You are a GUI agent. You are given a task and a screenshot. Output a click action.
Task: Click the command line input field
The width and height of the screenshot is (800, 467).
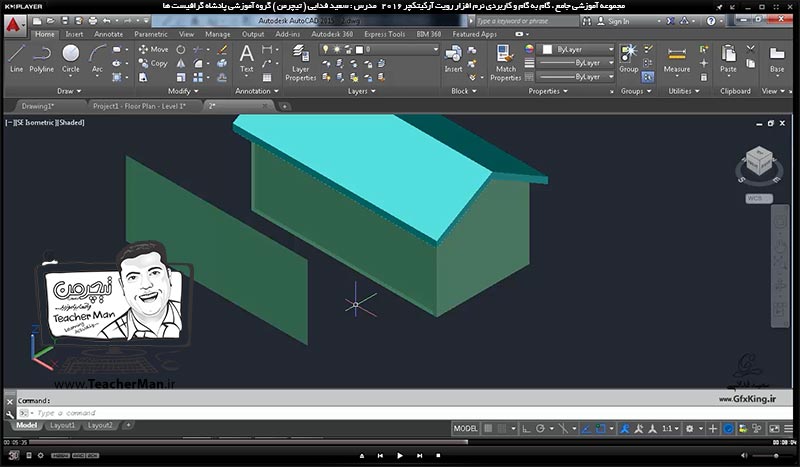(403, 413)
